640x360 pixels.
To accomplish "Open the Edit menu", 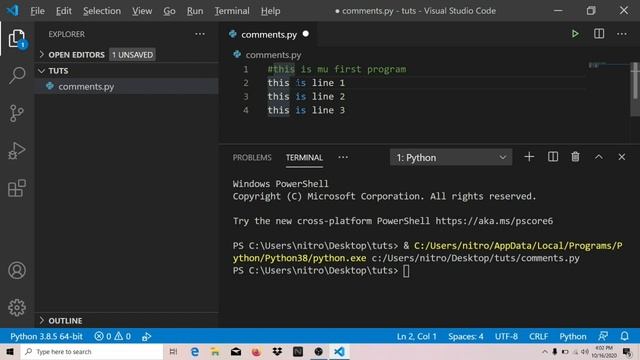I will tap(64, 11).
